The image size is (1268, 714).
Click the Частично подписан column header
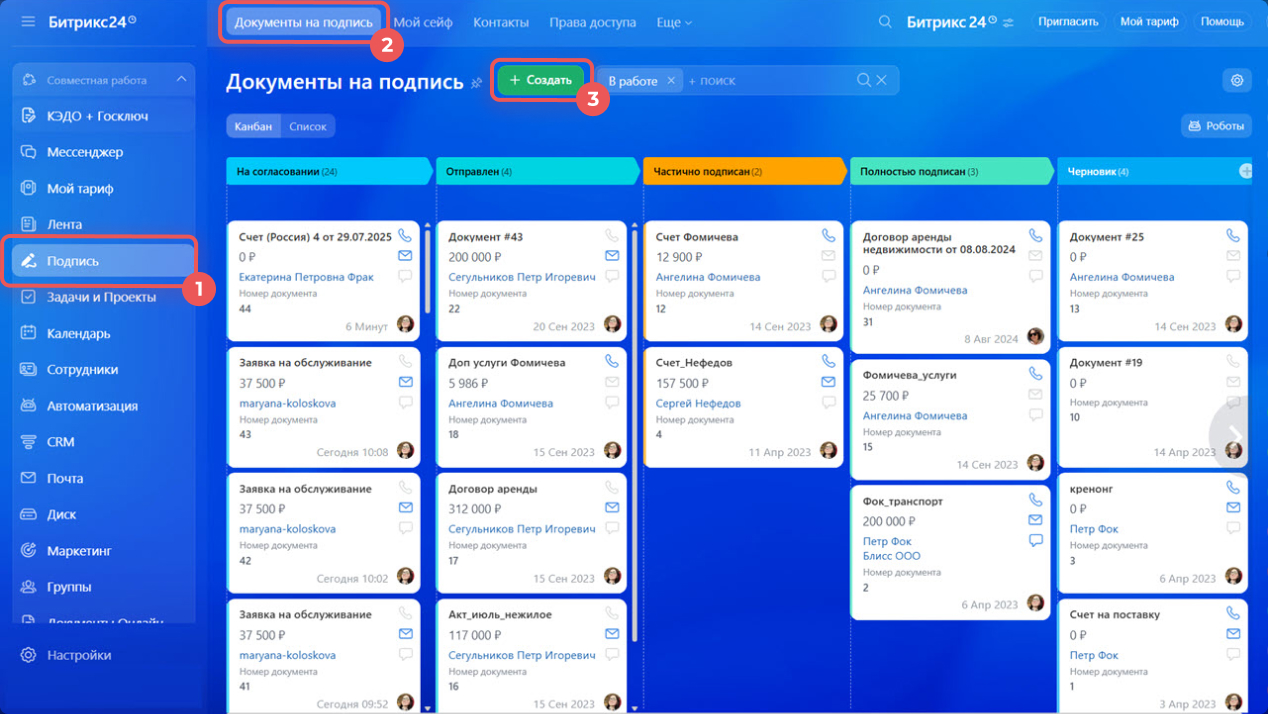743,171
